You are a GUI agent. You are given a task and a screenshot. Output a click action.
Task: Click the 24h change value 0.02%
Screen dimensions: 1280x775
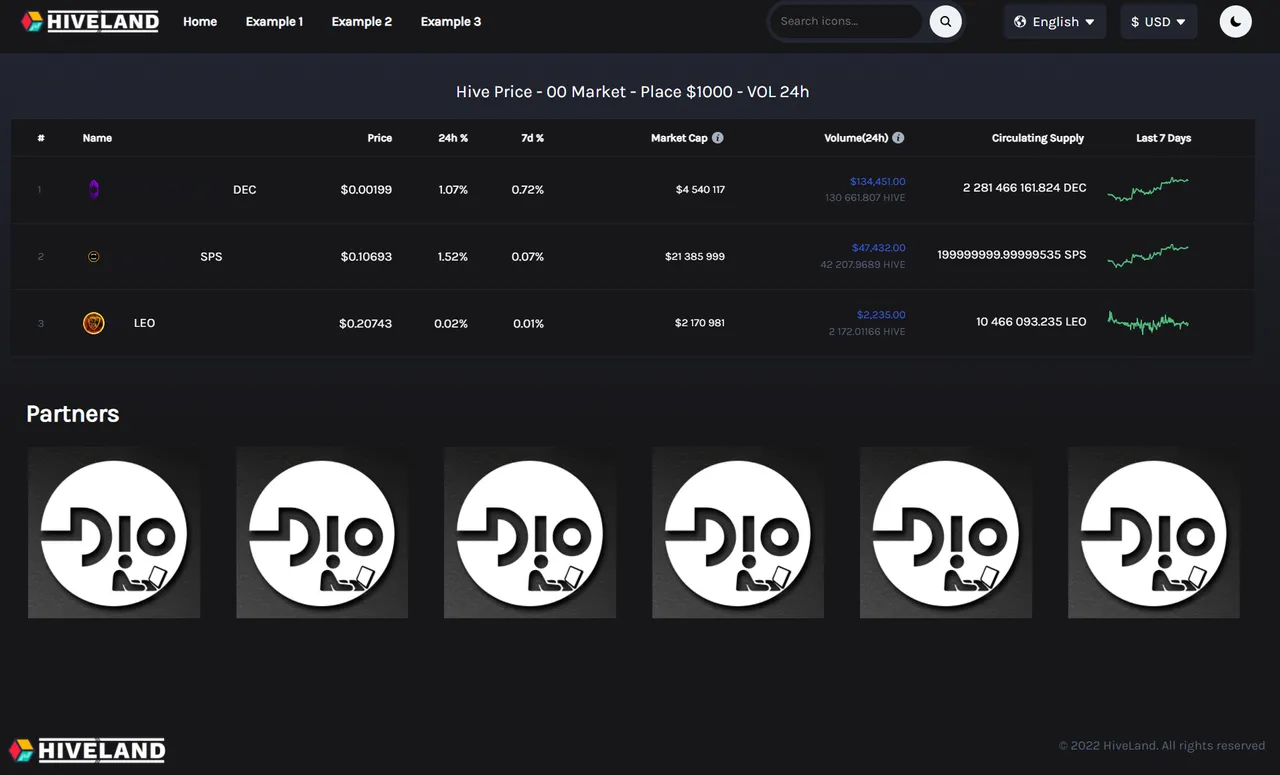tap(451, 324)
